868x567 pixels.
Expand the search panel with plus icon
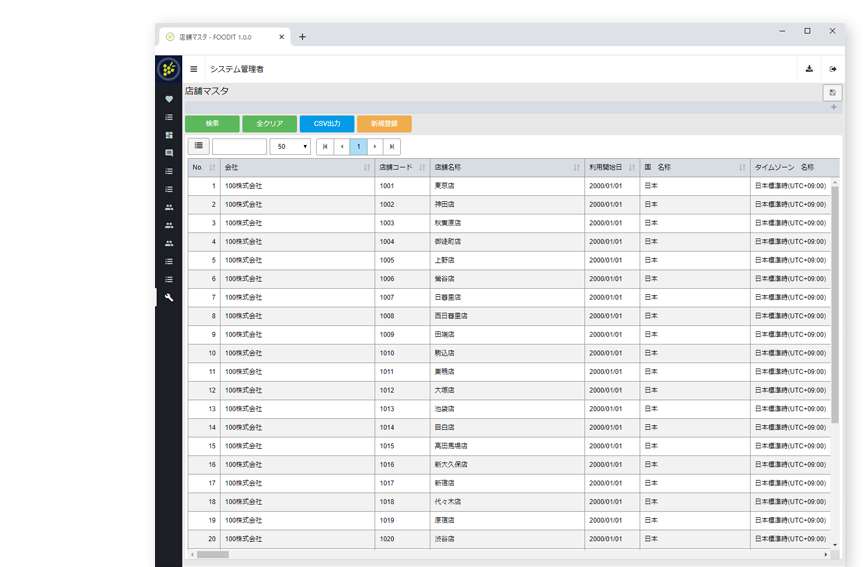tap(834, 107)
